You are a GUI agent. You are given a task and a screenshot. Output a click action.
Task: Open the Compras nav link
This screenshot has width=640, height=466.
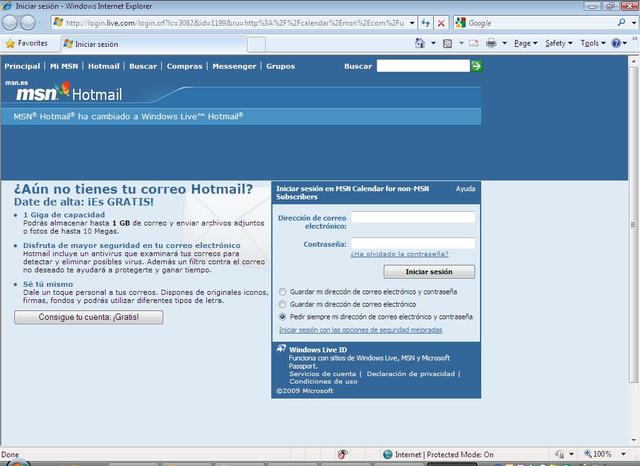[x=184, y=66]
